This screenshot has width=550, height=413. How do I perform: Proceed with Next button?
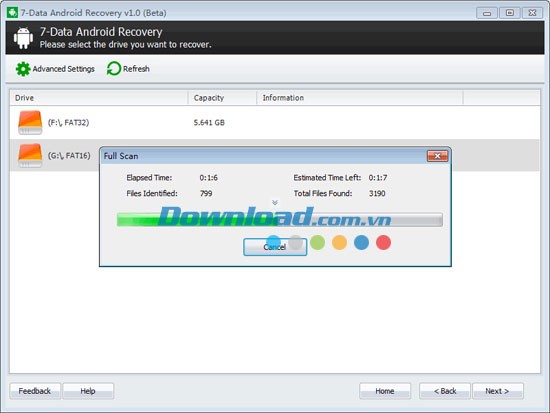click(498, 391)
